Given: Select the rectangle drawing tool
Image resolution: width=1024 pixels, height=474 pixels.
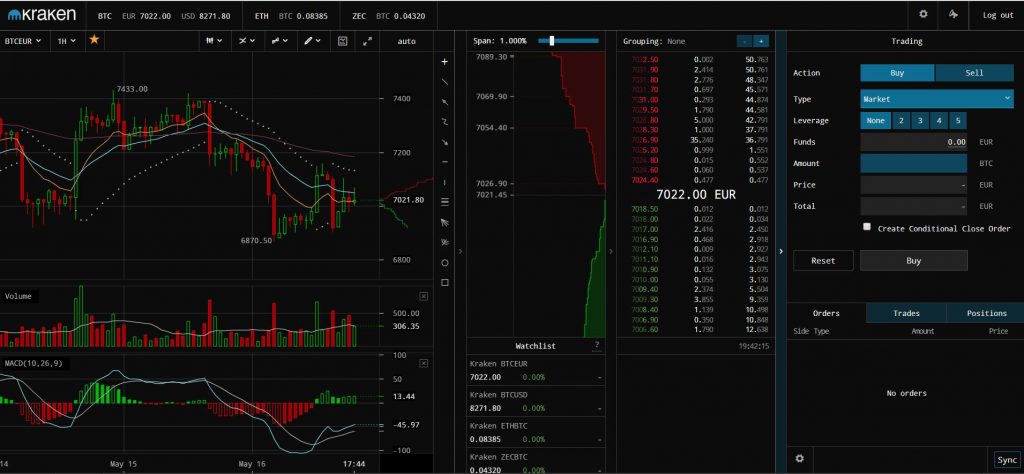Looking at the screenshot, I should [445, 283].
